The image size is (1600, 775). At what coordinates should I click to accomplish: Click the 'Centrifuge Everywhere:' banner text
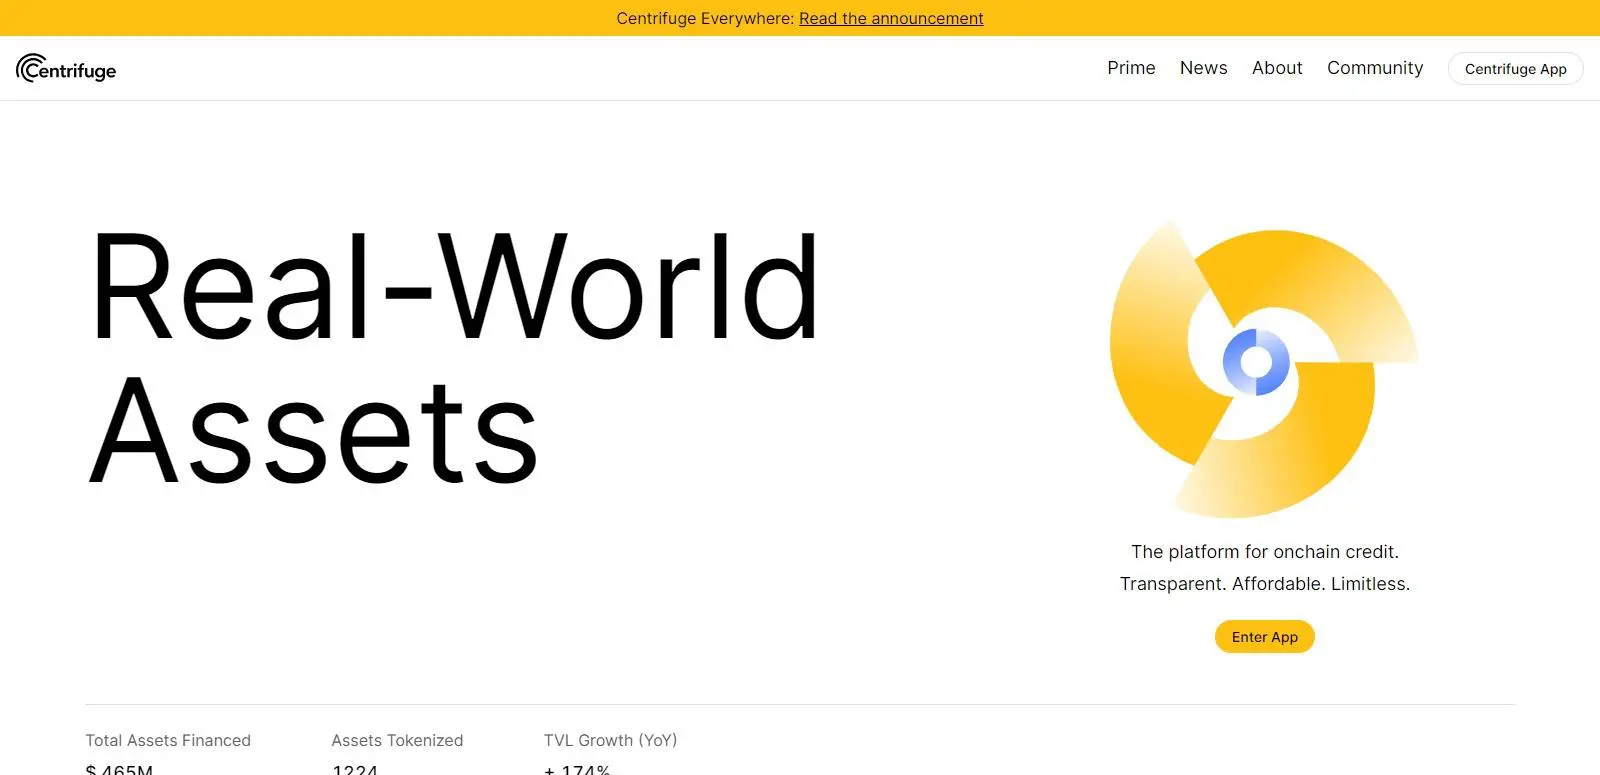point(705,18)
